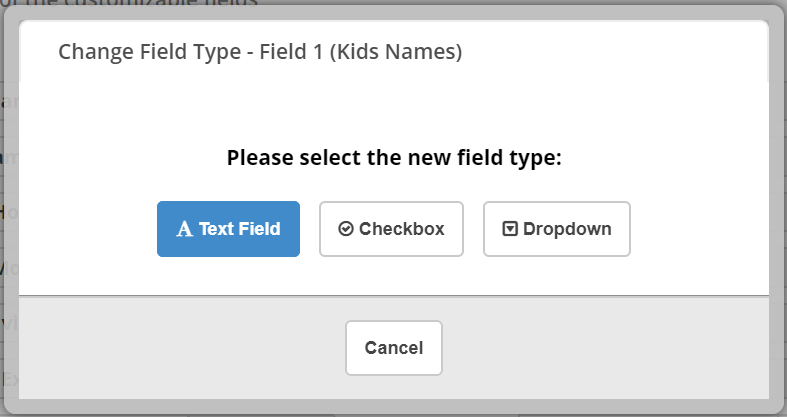Click the caret-square icon beside Dropdown
787x417 pixels.
[510, 229]
